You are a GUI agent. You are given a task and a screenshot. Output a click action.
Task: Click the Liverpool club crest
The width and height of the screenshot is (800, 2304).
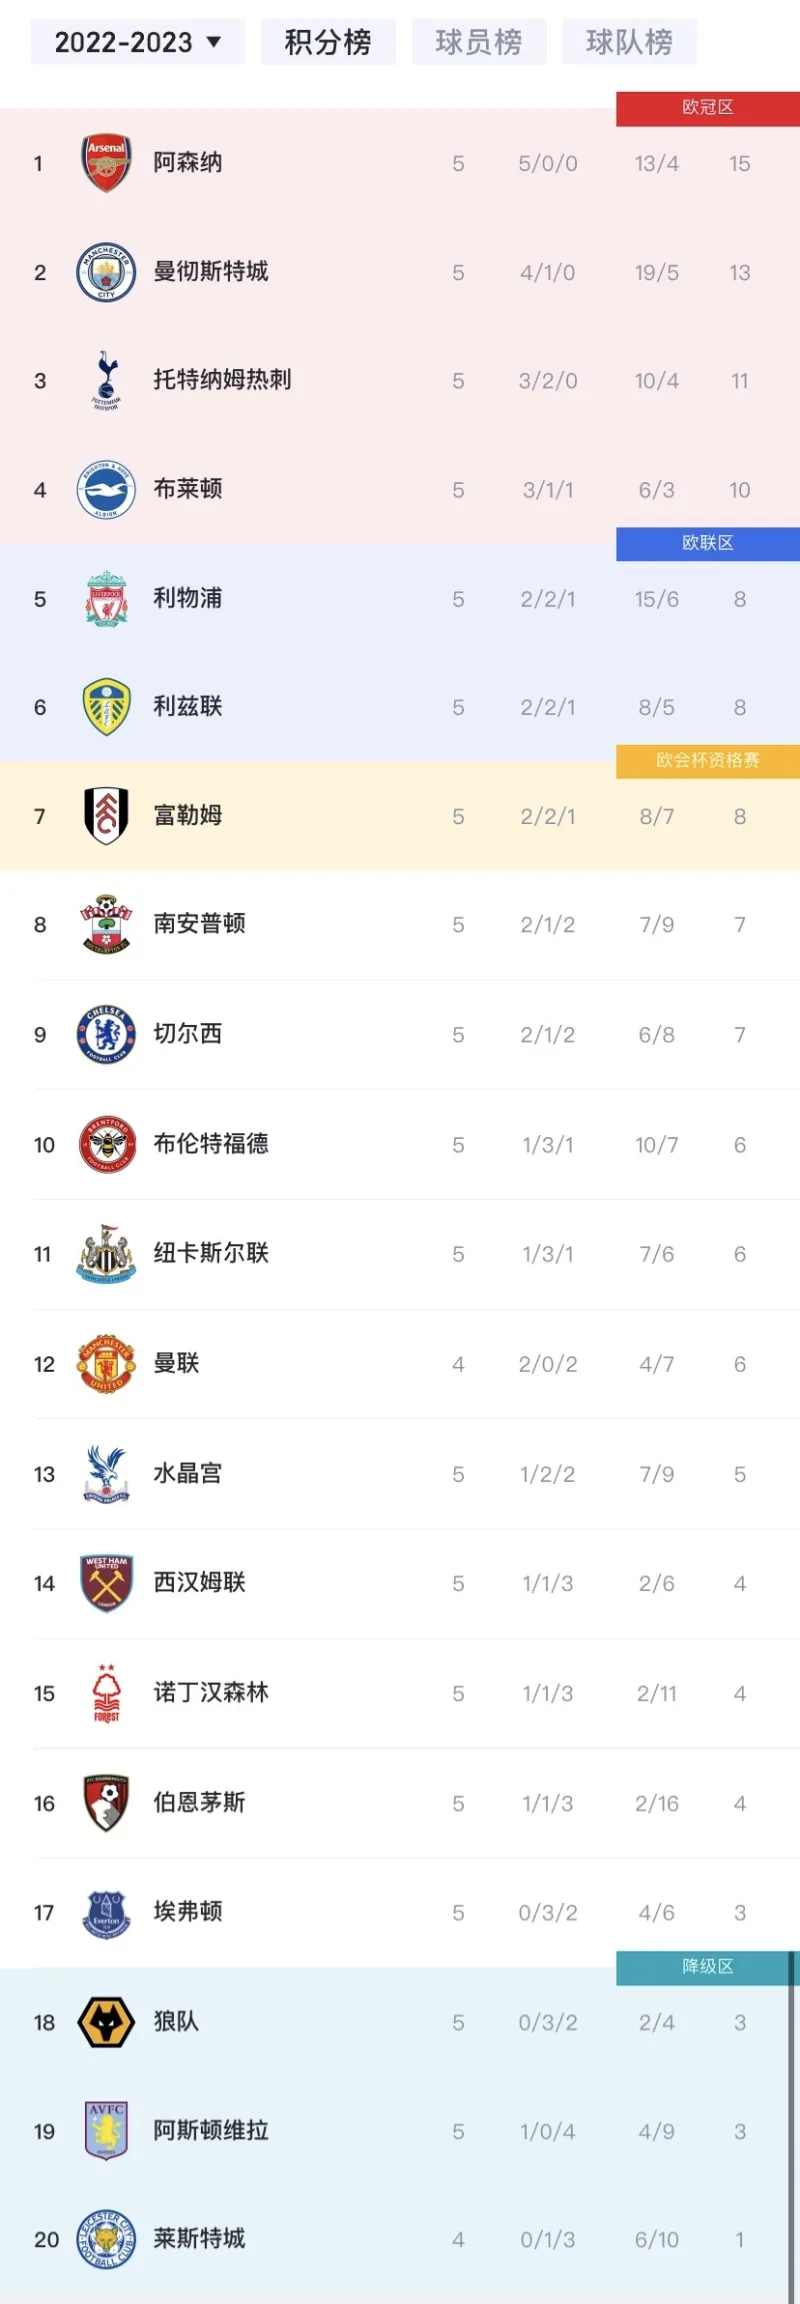click(x=106, y=599)
